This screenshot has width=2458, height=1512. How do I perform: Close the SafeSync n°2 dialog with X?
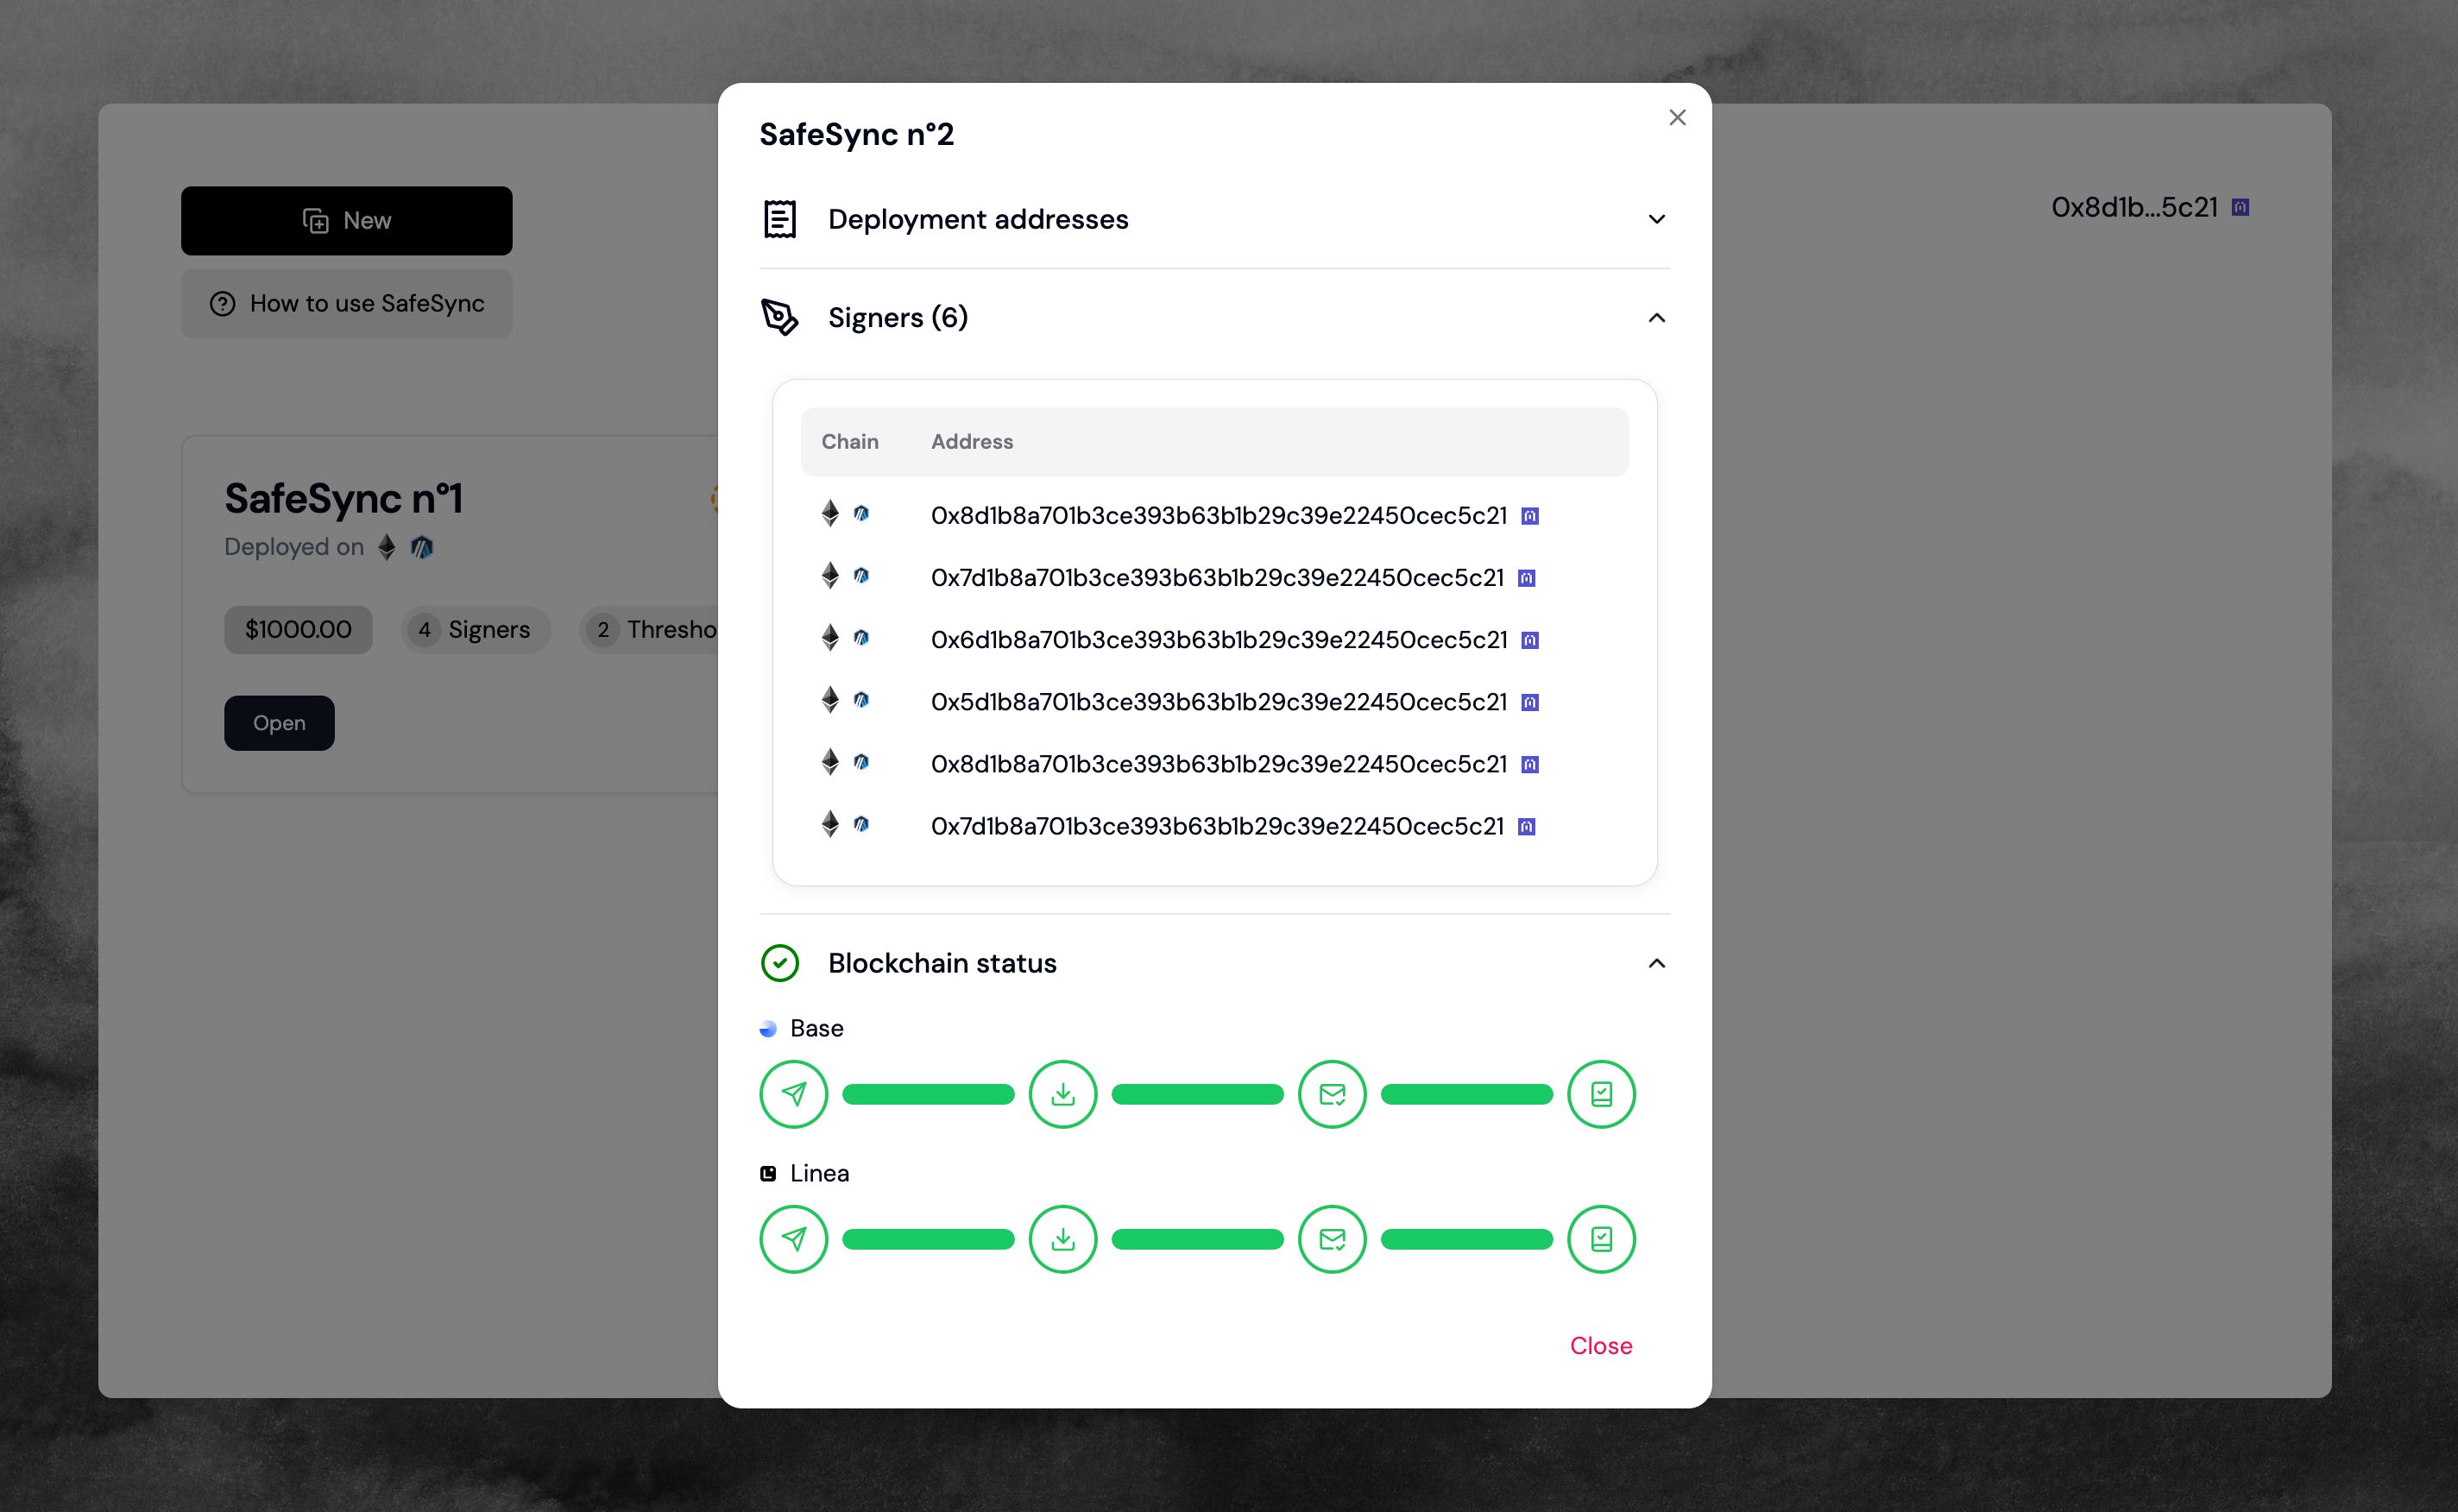click(1677, 118)
